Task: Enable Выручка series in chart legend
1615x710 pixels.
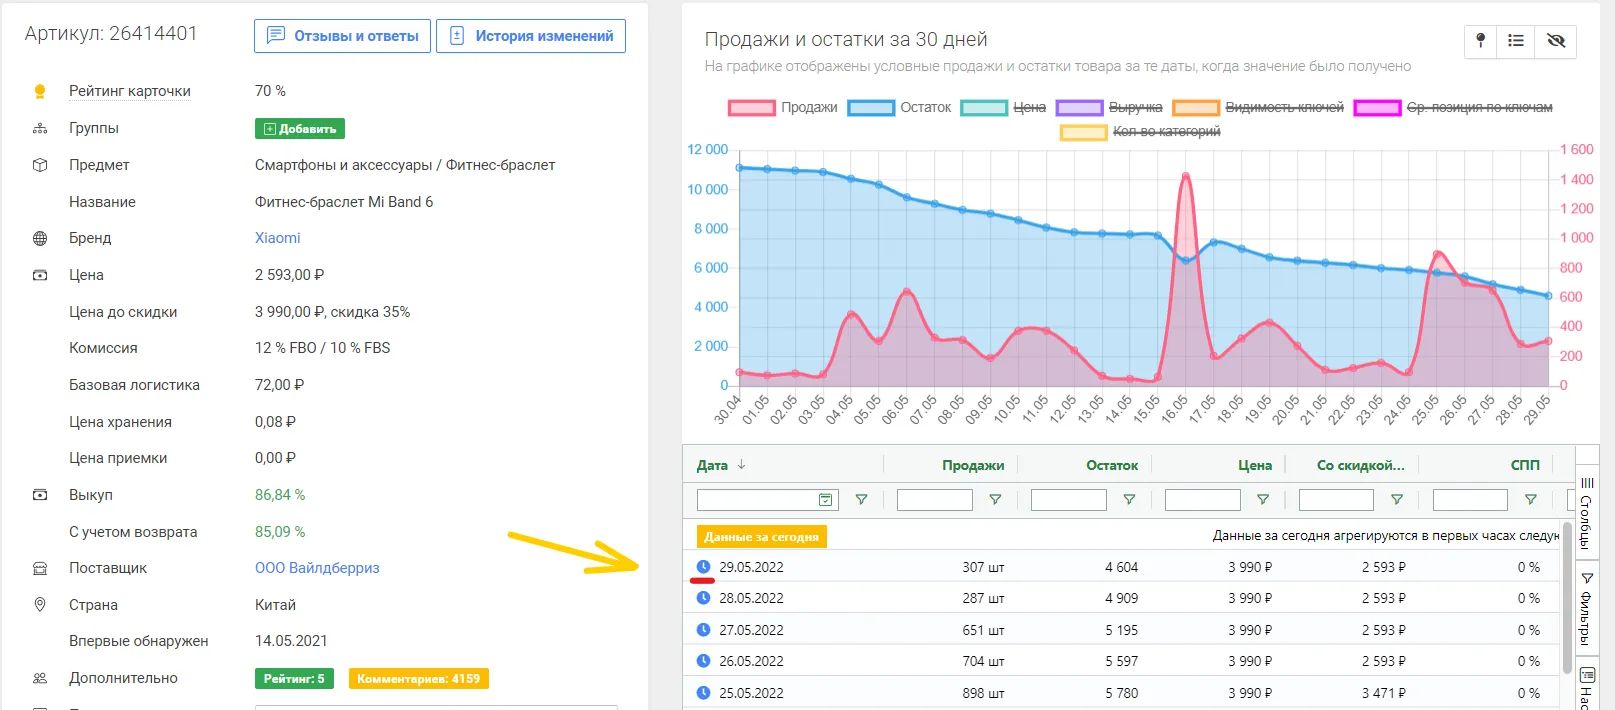Action: click(1109, 108)
